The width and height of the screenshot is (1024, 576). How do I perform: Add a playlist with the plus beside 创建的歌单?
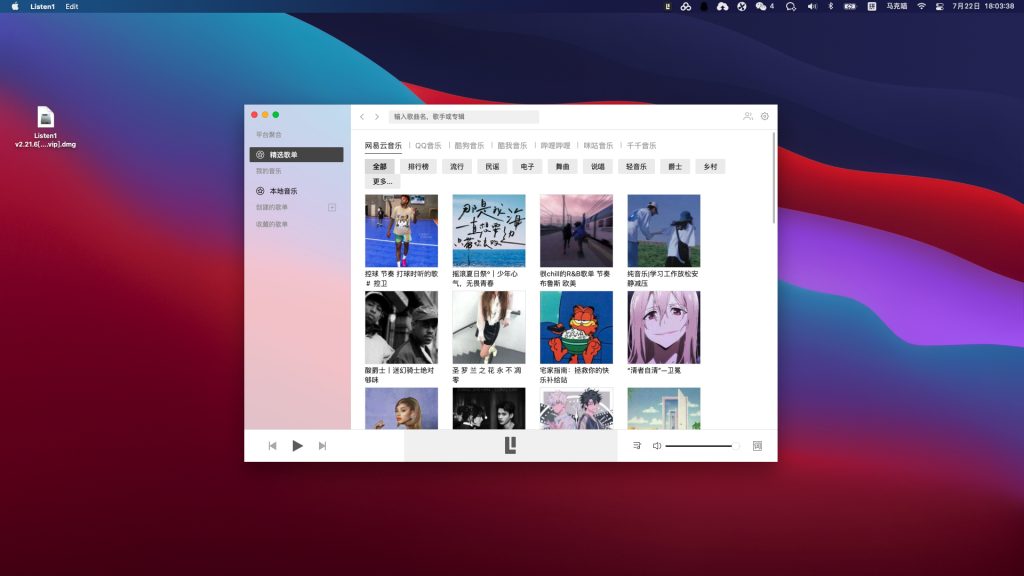[331, 205]
